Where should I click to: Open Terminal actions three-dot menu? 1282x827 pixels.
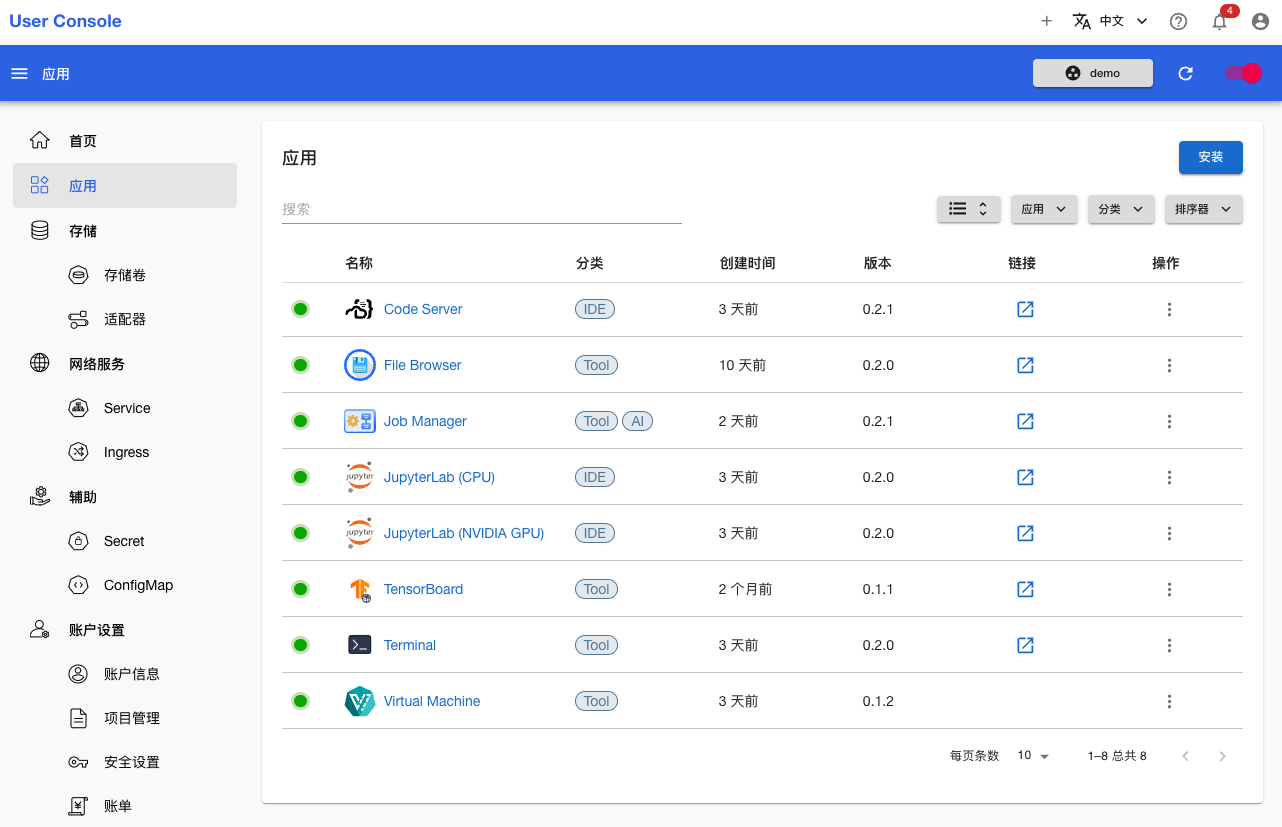pyautogui.click(x=1169, y=645)
